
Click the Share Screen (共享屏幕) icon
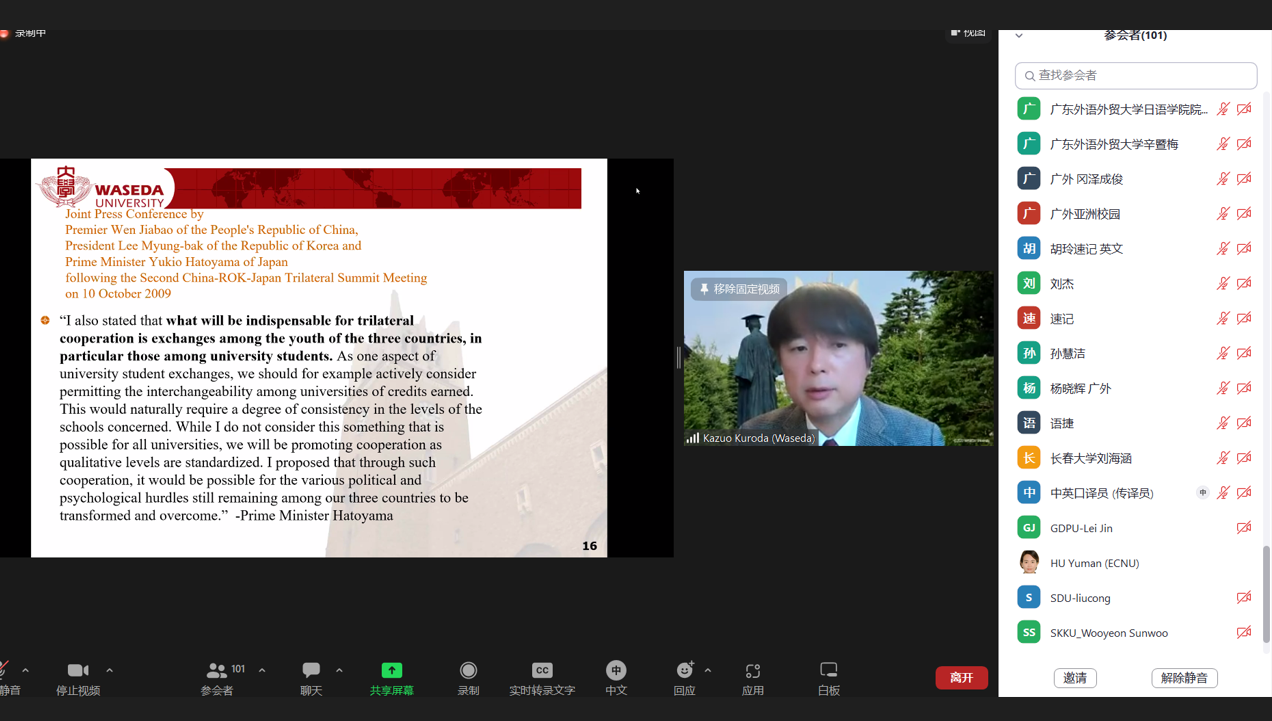[x=391, y=671]
